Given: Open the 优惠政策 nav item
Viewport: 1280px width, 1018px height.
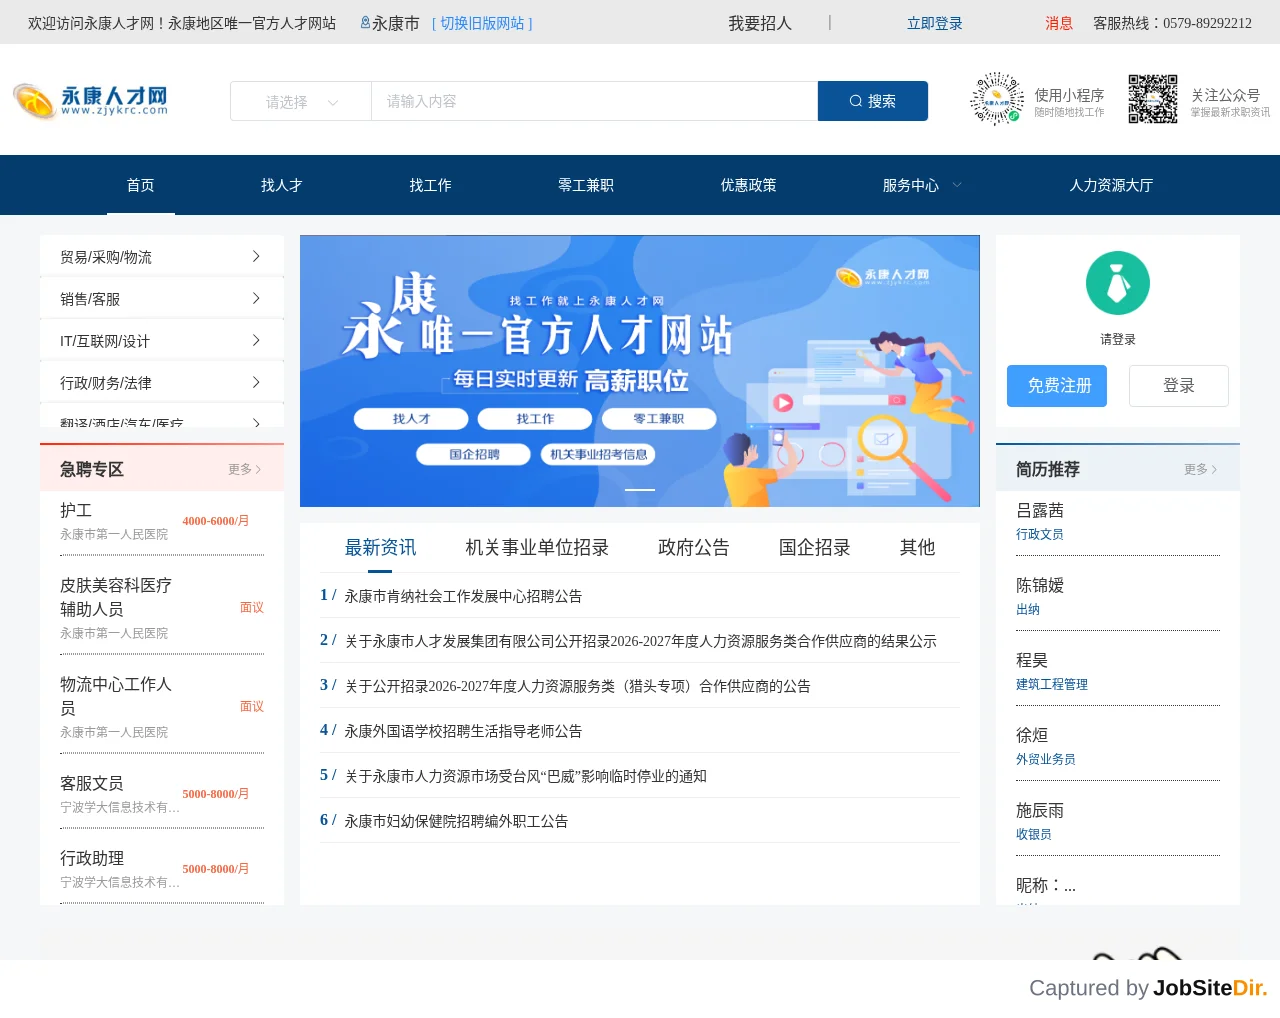Looking at the screenshot, I should point(748,185).
